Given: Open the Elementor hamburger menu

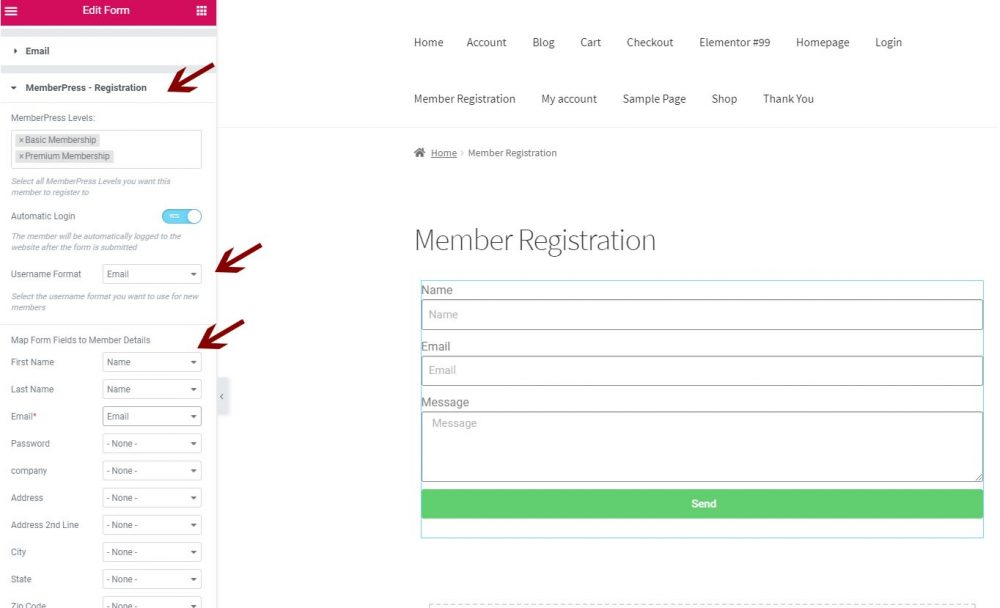Looking at the screenshot, I should [x=11, y=11].
